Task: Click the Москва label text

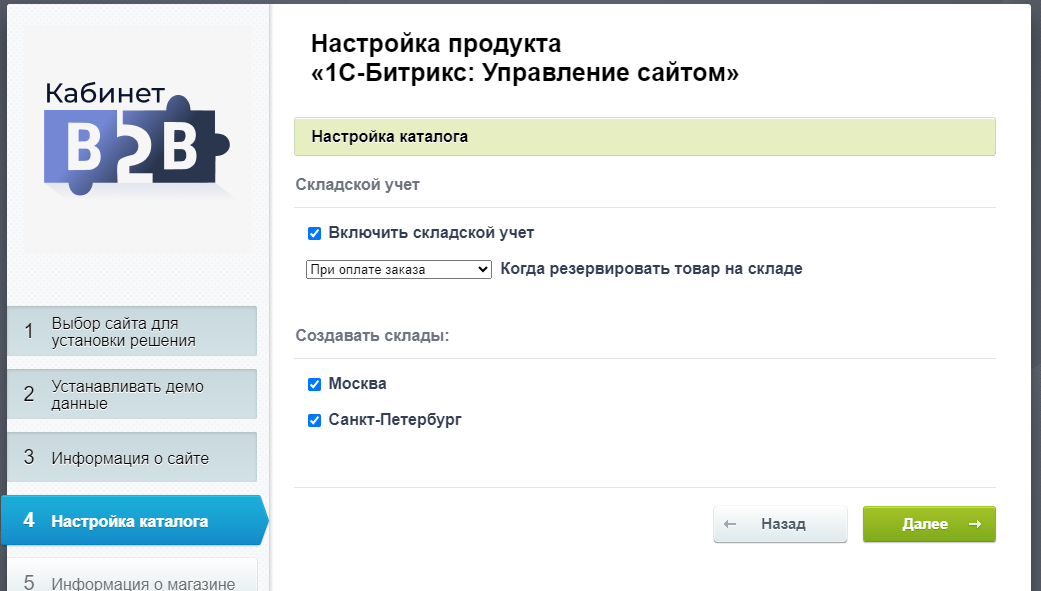Action: click(x=357, y=384)
